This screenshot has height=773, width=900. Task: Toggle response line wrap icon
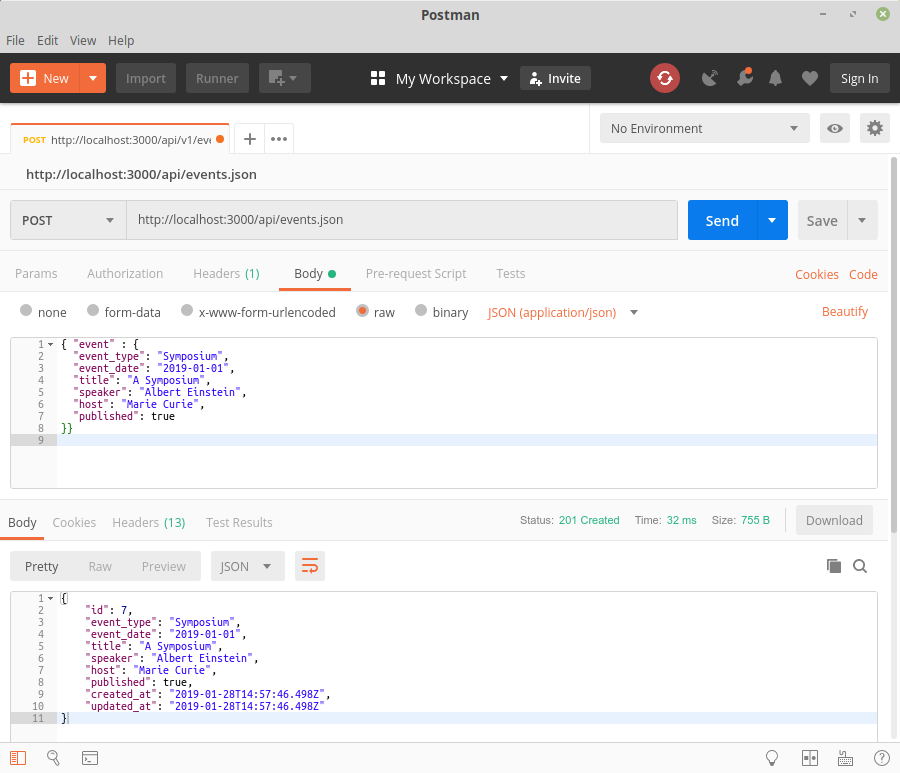(310, 566)
